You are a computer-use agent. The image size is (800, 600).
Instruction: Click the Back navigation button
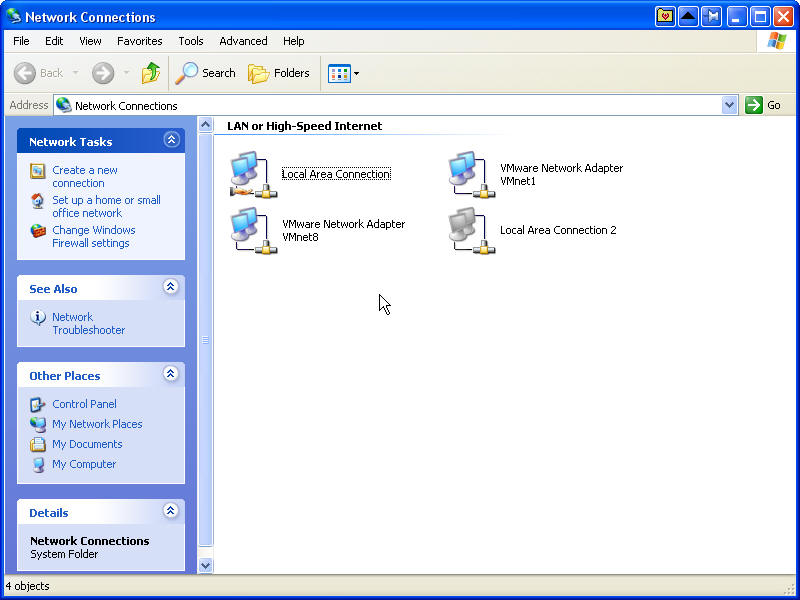[40, 73]
